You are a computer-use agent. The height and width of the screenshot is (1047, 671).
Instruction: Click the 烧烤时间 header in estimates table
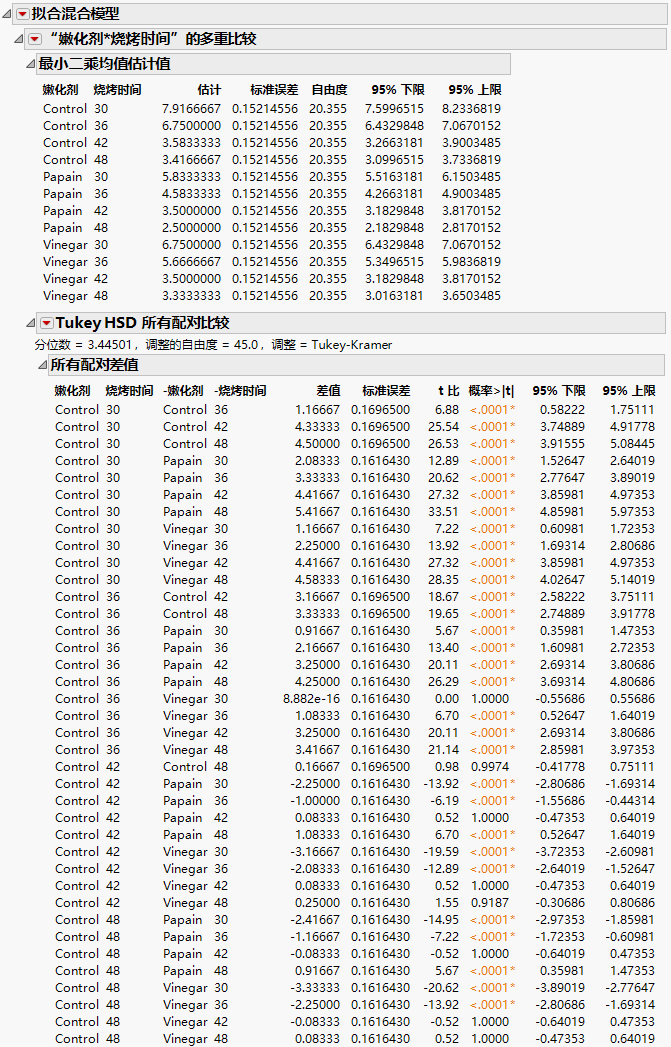pyautogui.click(x=117, y=89)
